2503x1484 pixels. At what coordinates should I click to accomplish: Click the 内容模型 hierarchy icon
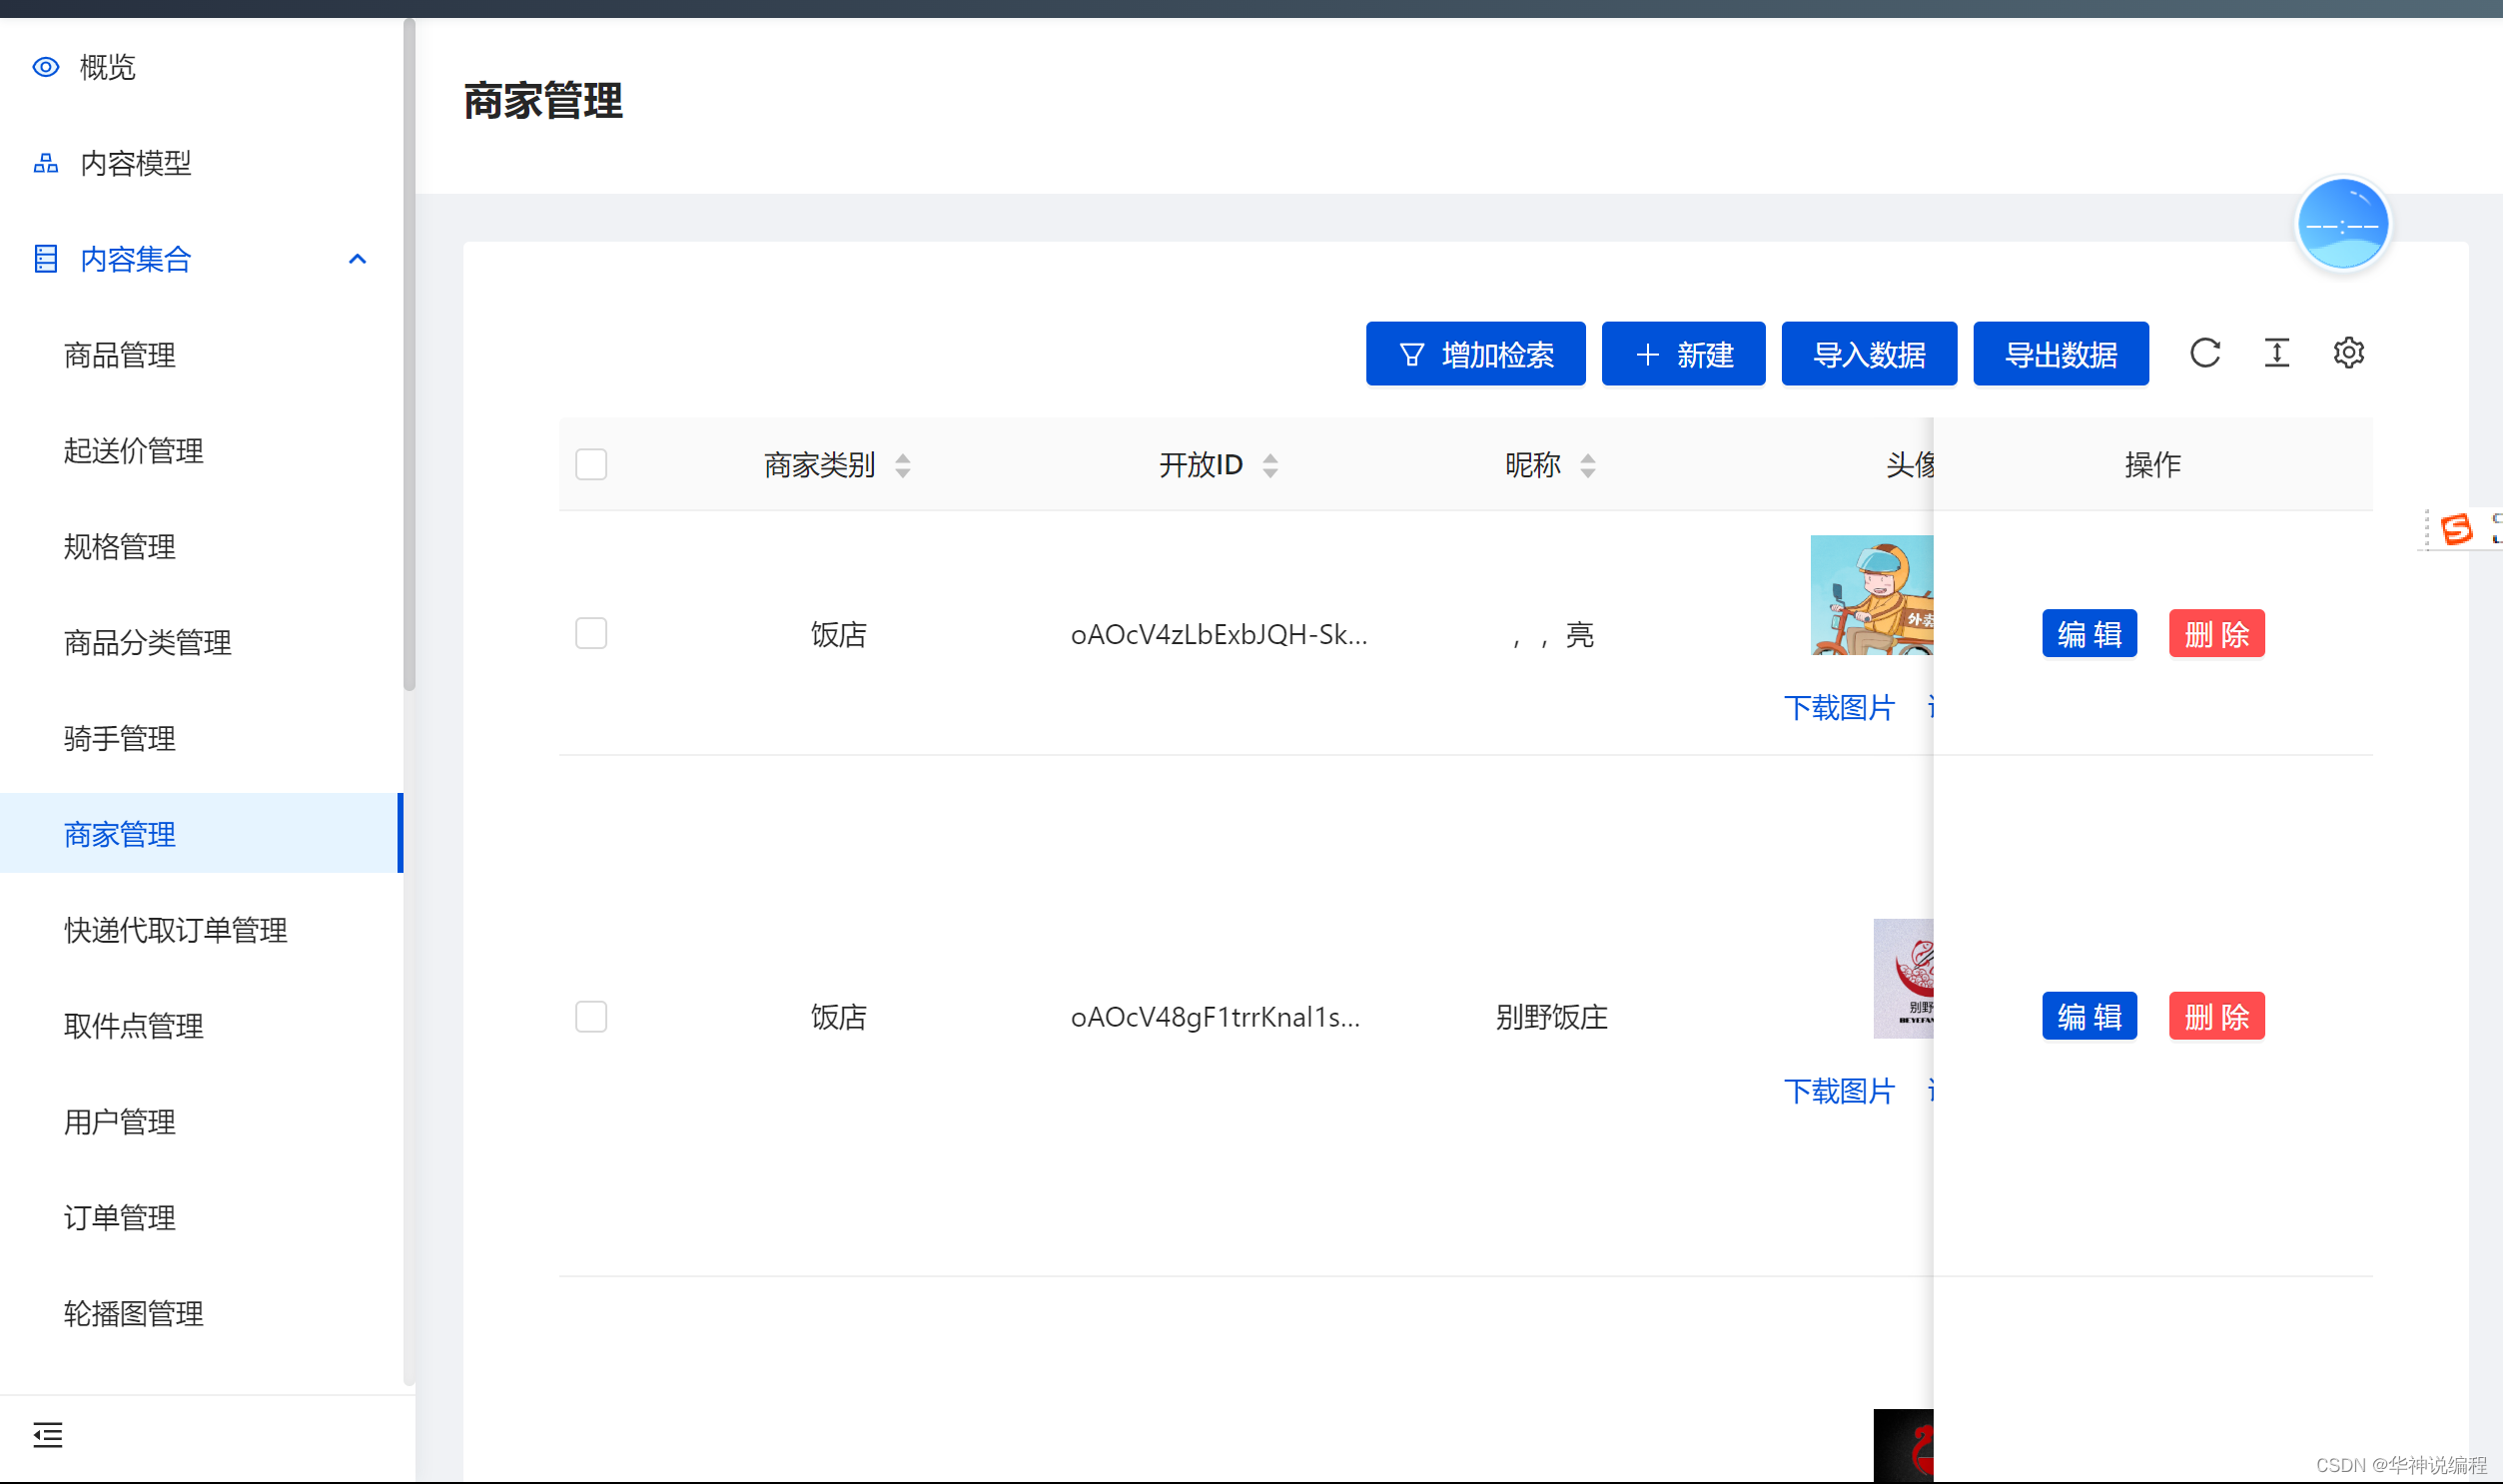click(x=46, y=163)
